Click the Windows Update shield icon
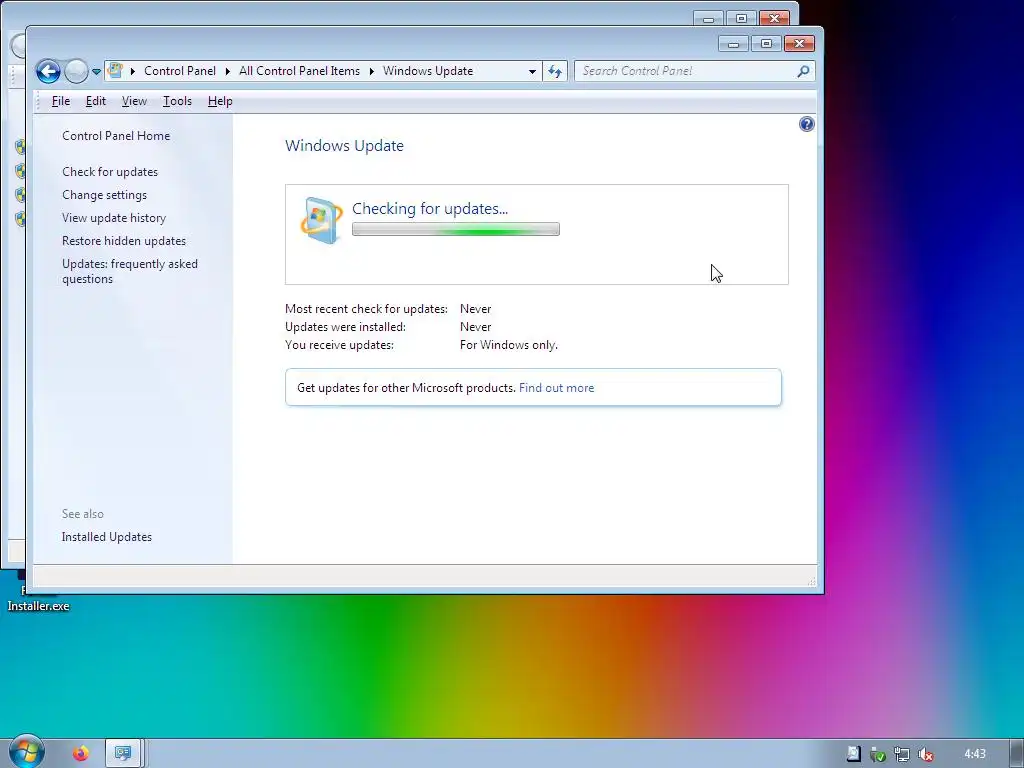The image size is (1024, 768). click(x=321, y=220)
